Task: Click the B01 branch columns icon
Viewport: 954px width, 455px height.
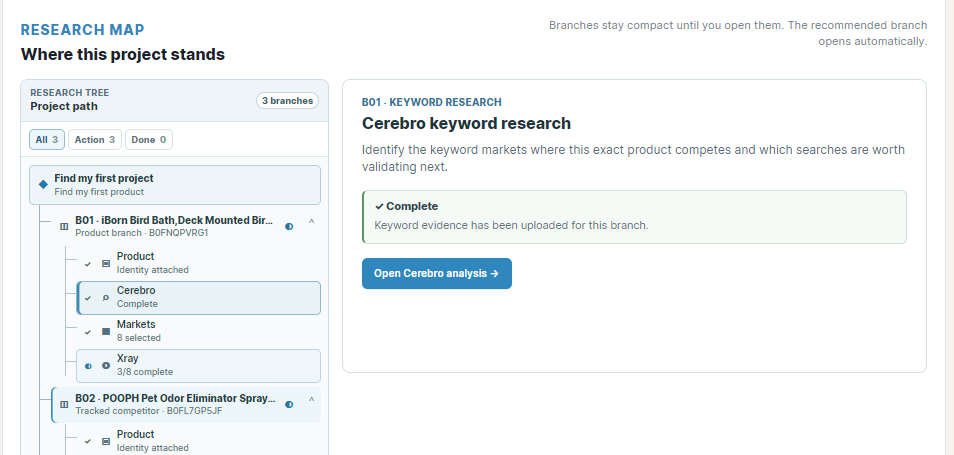Action: coord(64,226)
